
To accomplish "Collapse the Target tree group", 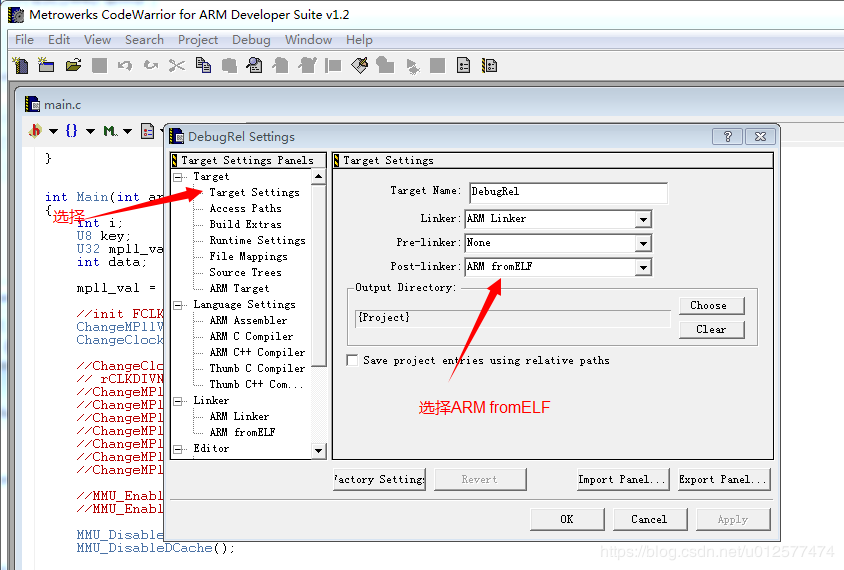I will tap(178, 177).
